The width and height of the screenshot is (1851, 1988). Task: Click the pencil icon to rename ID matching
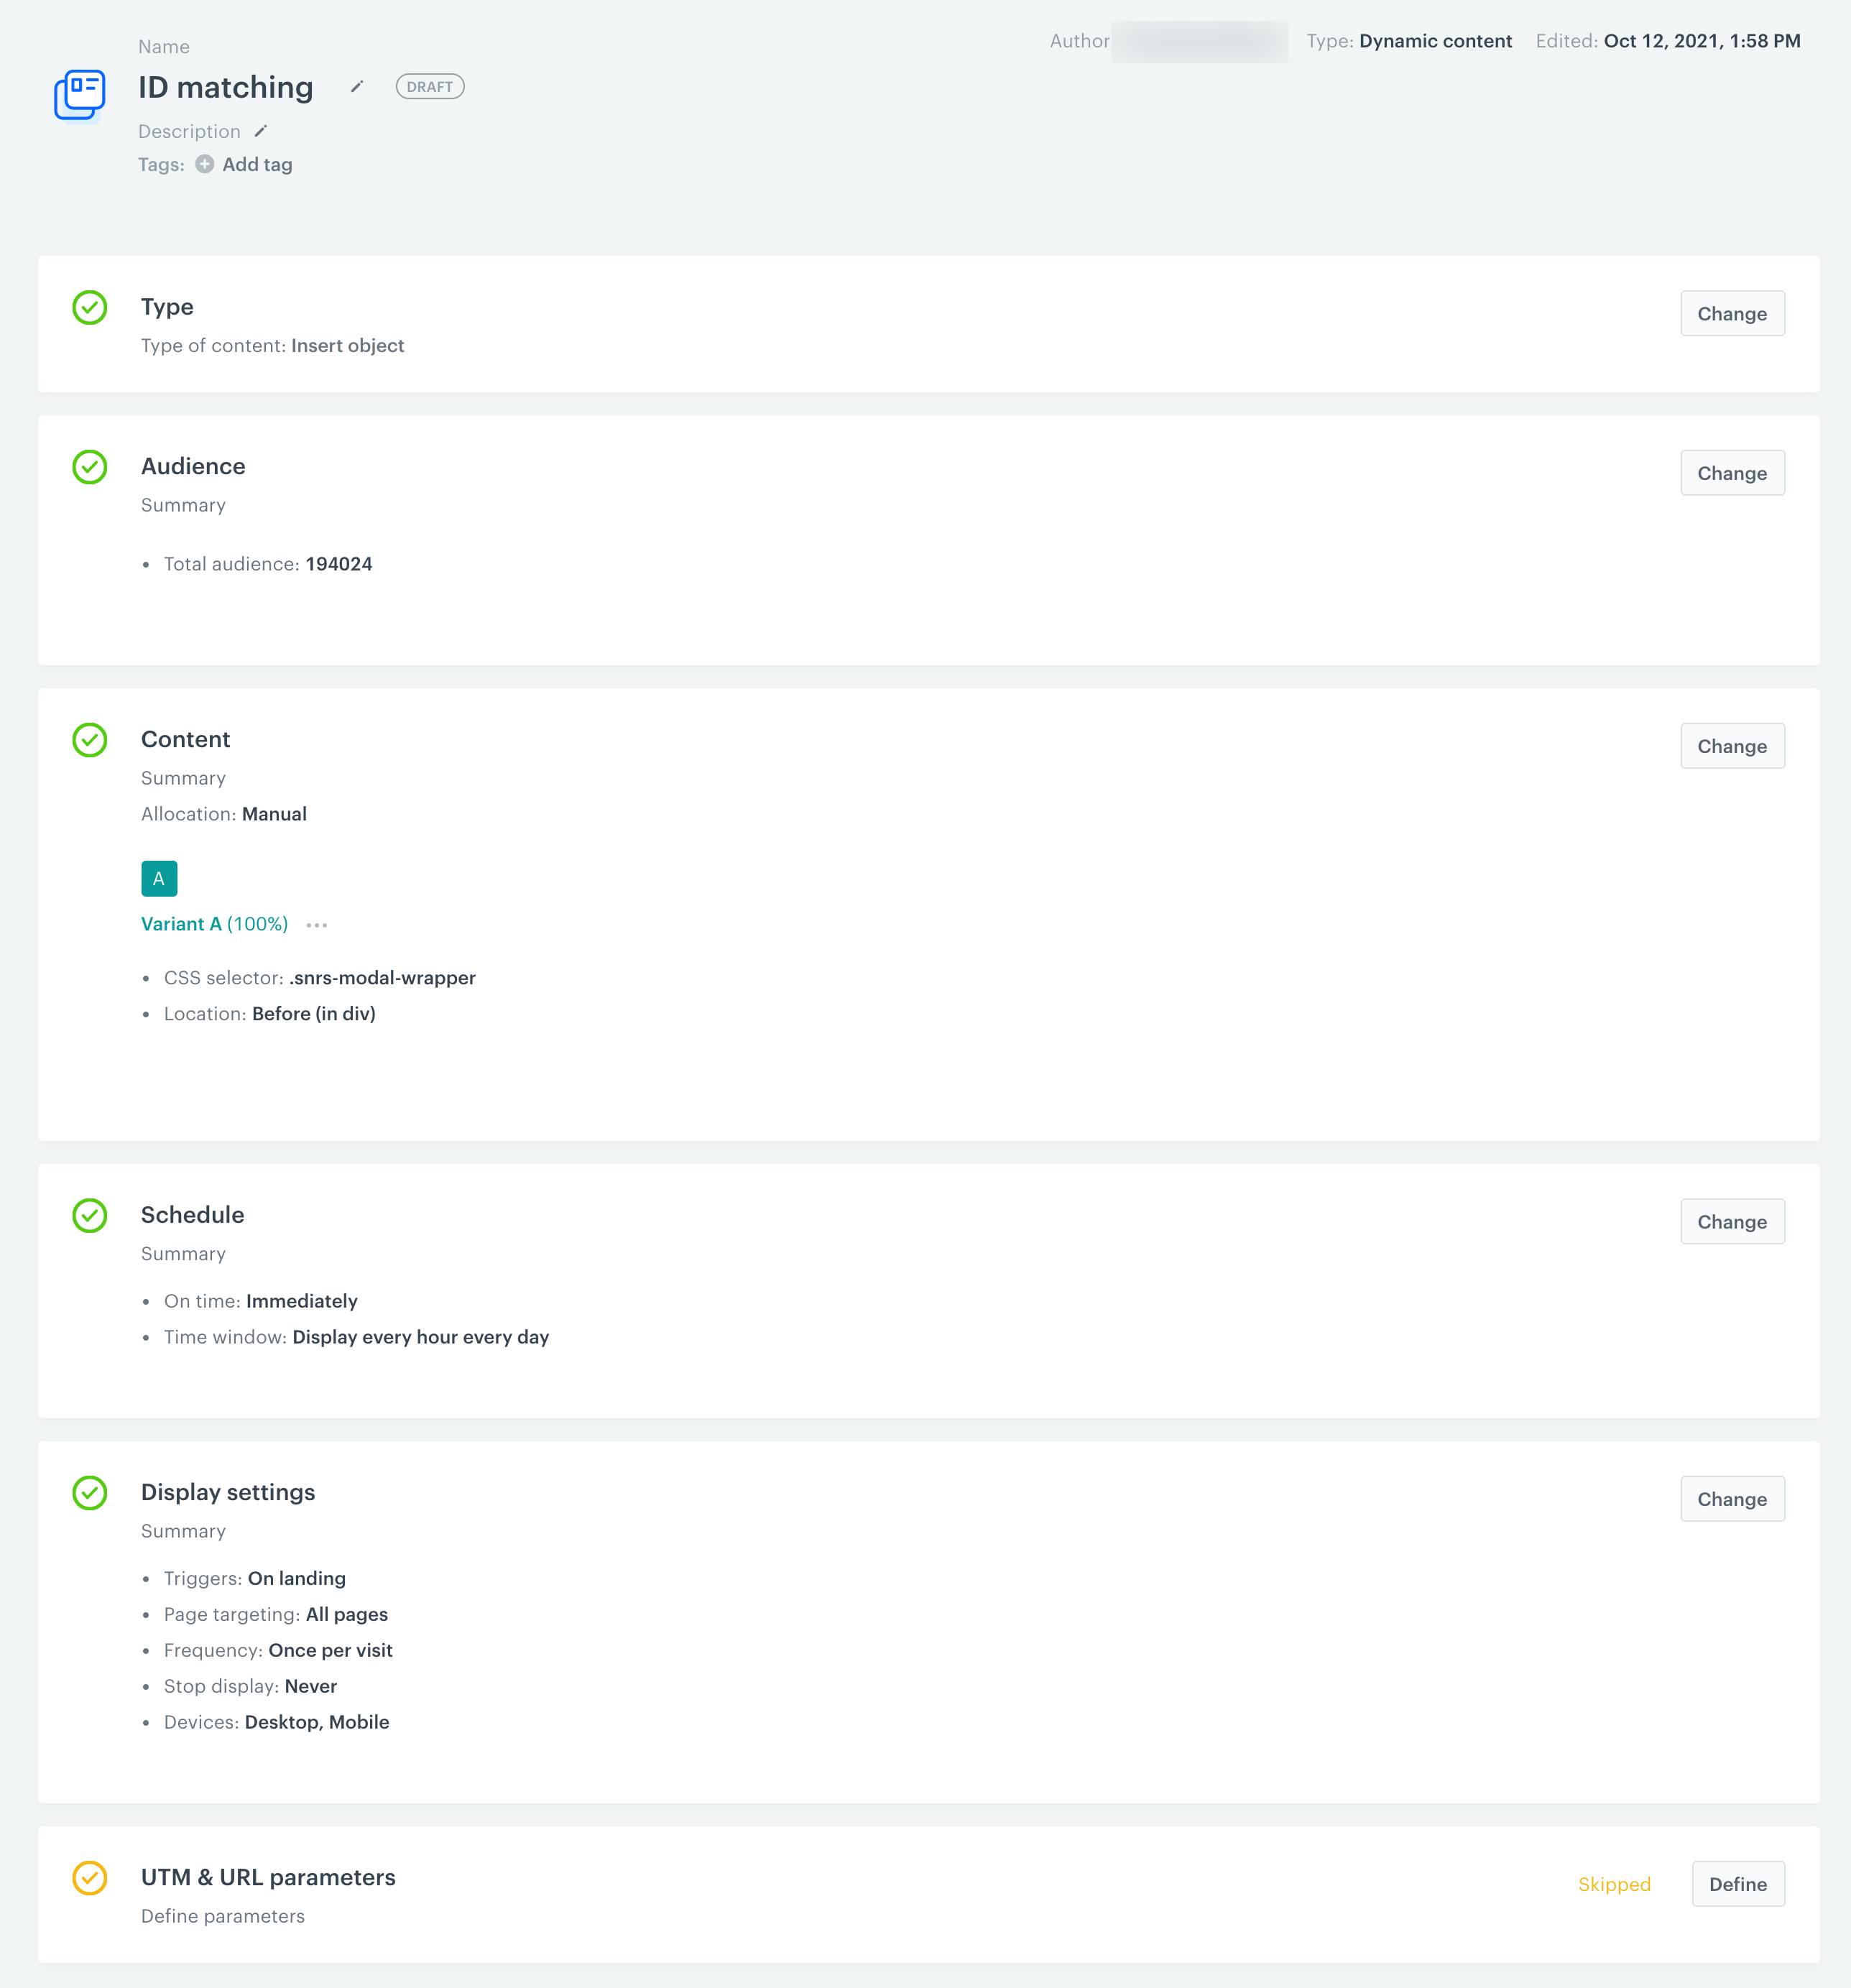tap(356, 87)
